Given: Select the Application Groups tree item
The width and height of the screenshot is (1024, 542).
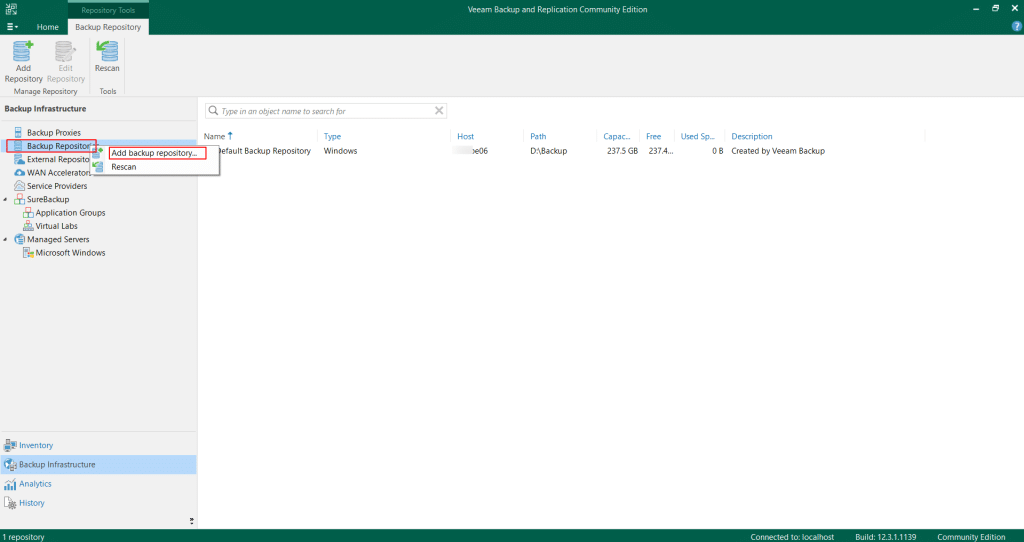Looking at the screenshot, I should tap(71, 213).
